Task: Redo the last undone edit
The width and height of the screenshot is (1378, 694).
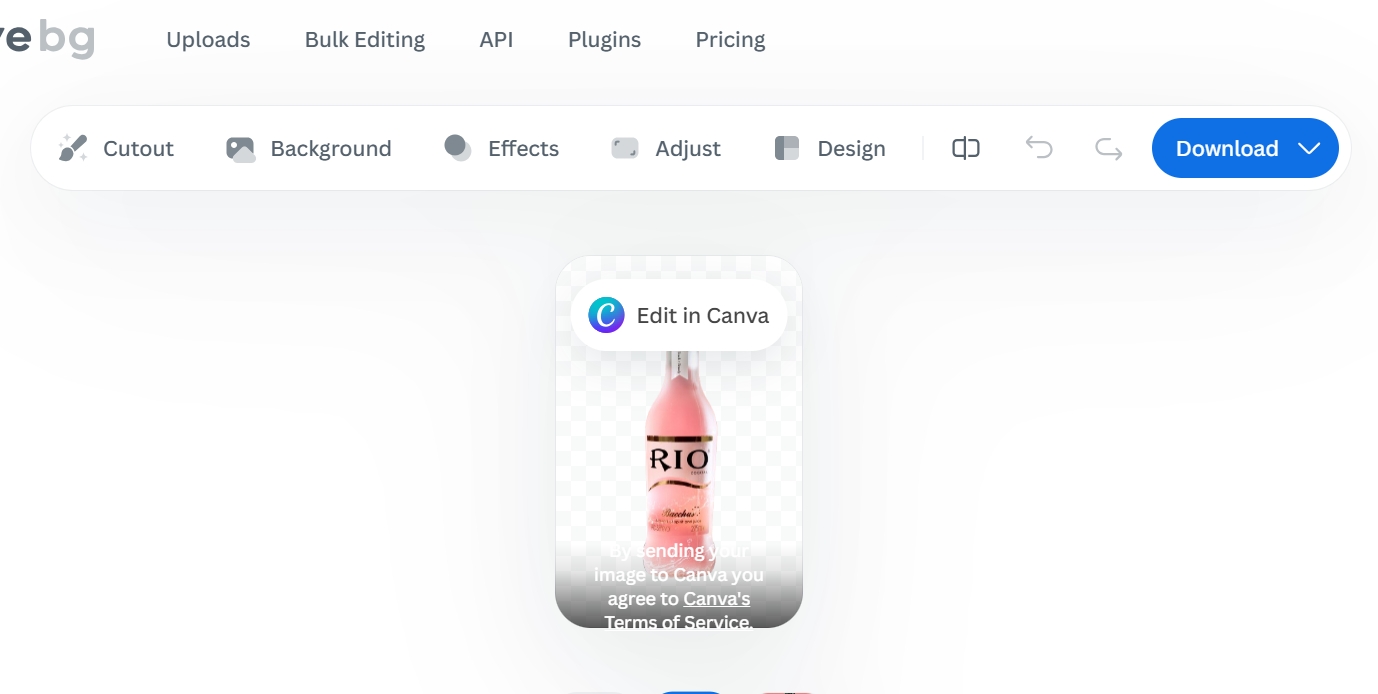Action: click(1108, 149)
